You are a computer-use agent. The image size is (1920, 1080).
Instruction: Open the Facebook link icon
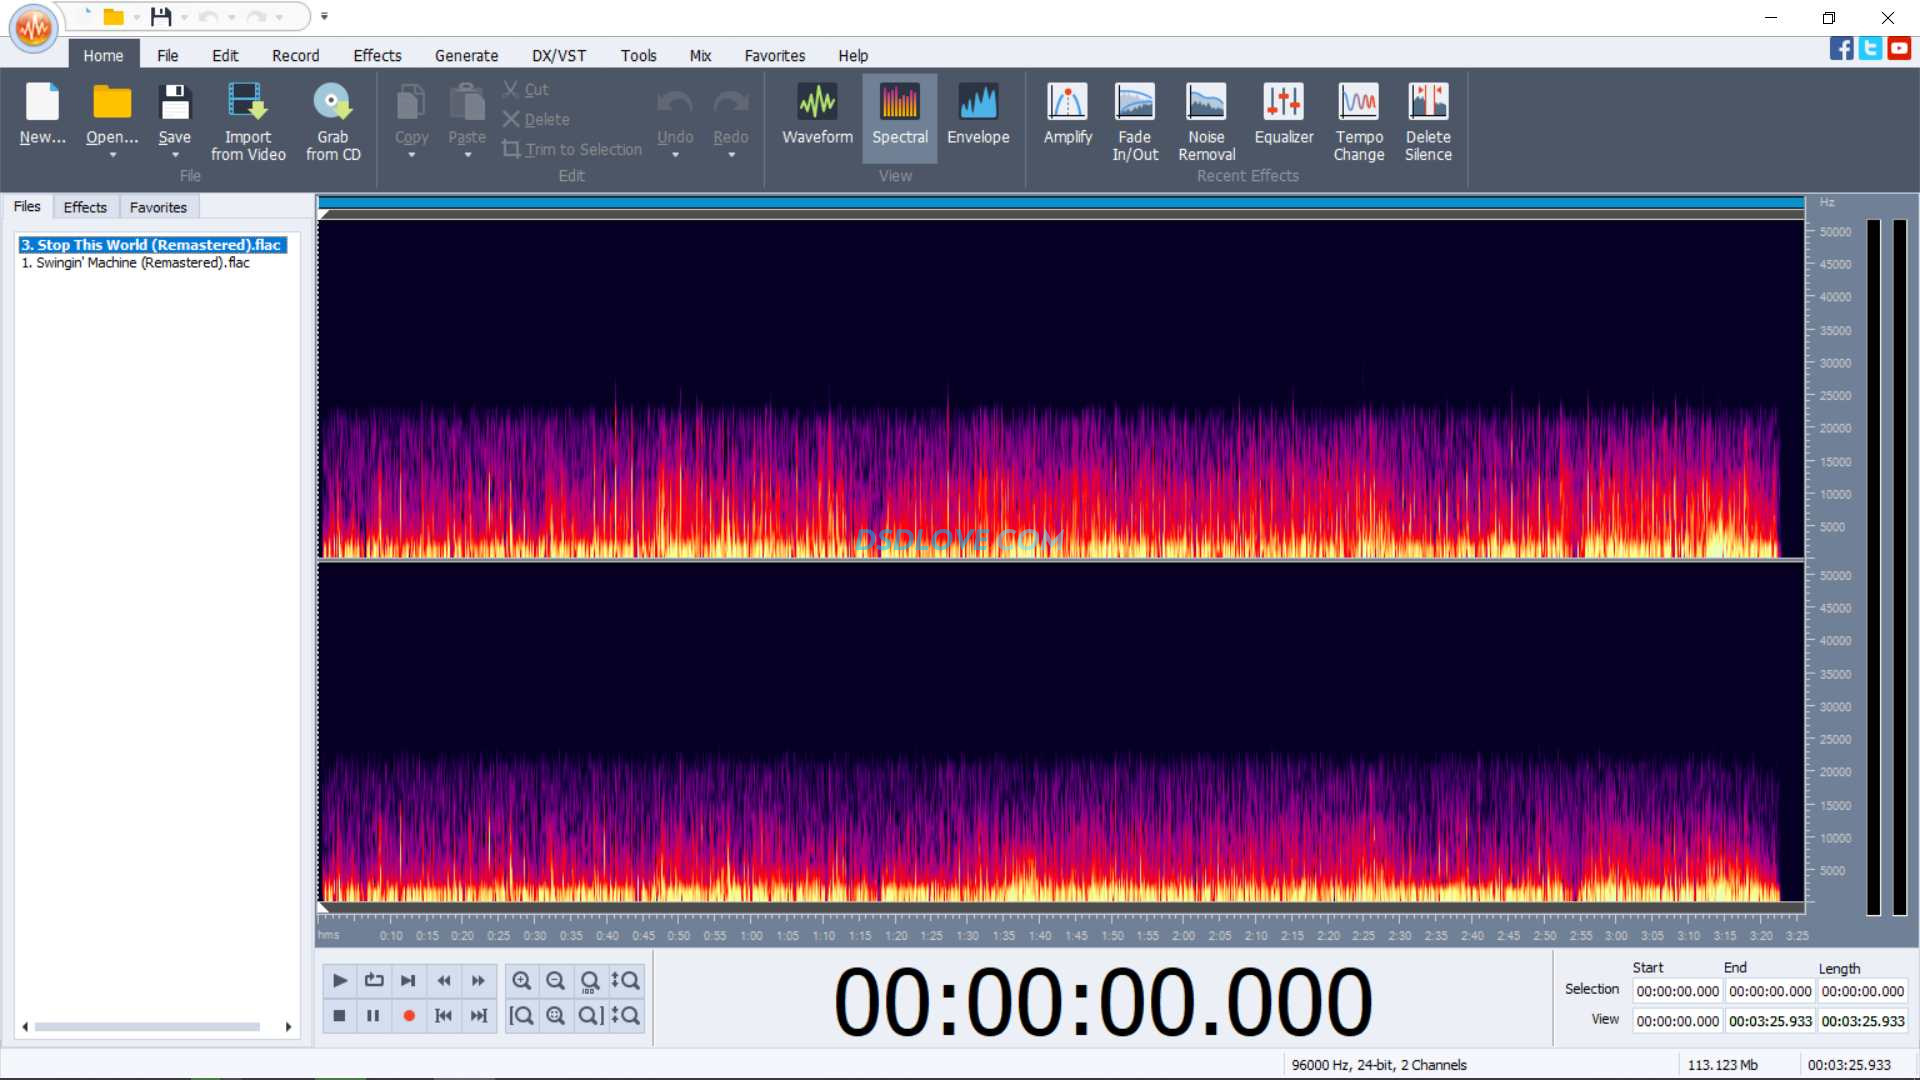point(1841,48)
